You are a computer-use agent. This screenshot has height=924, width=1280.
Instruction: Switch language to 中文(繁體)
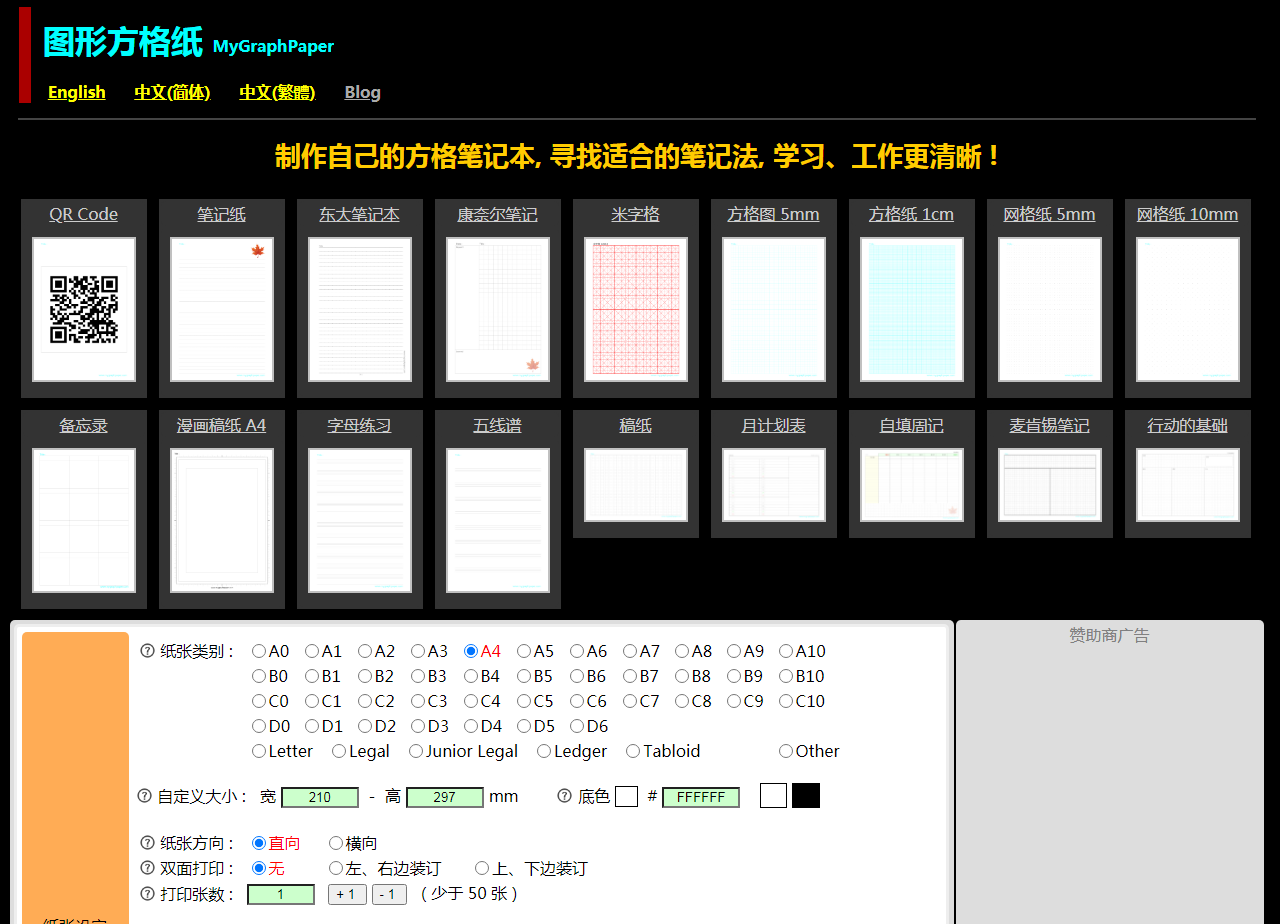pos(277,92)
